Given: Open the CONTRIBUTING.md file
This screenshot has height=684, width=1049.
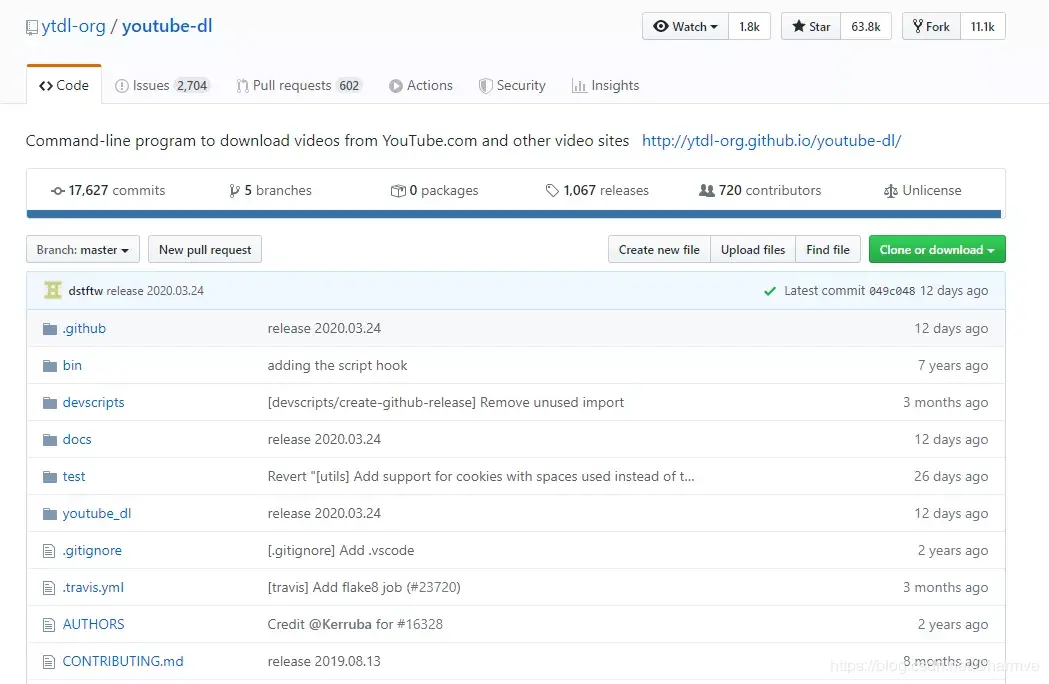Looking at the screenshot, I should tap(123, 661).
